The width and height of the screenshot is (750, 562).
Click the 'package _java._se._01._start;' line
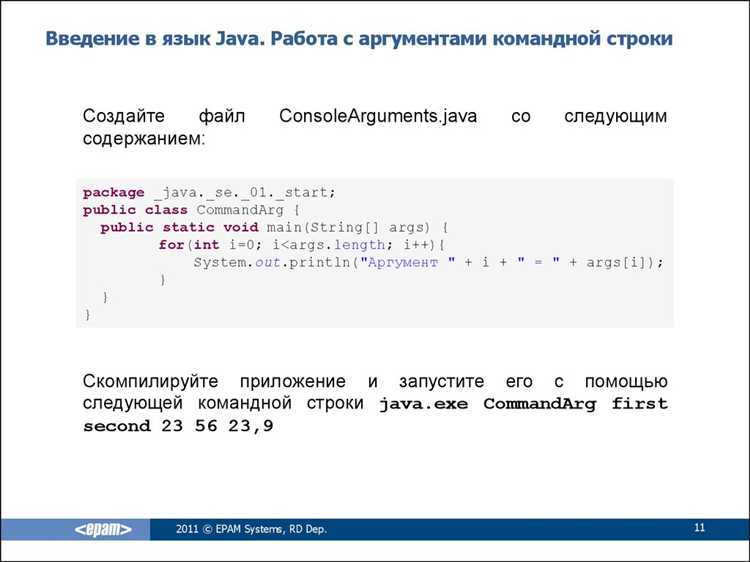[209, 193]
